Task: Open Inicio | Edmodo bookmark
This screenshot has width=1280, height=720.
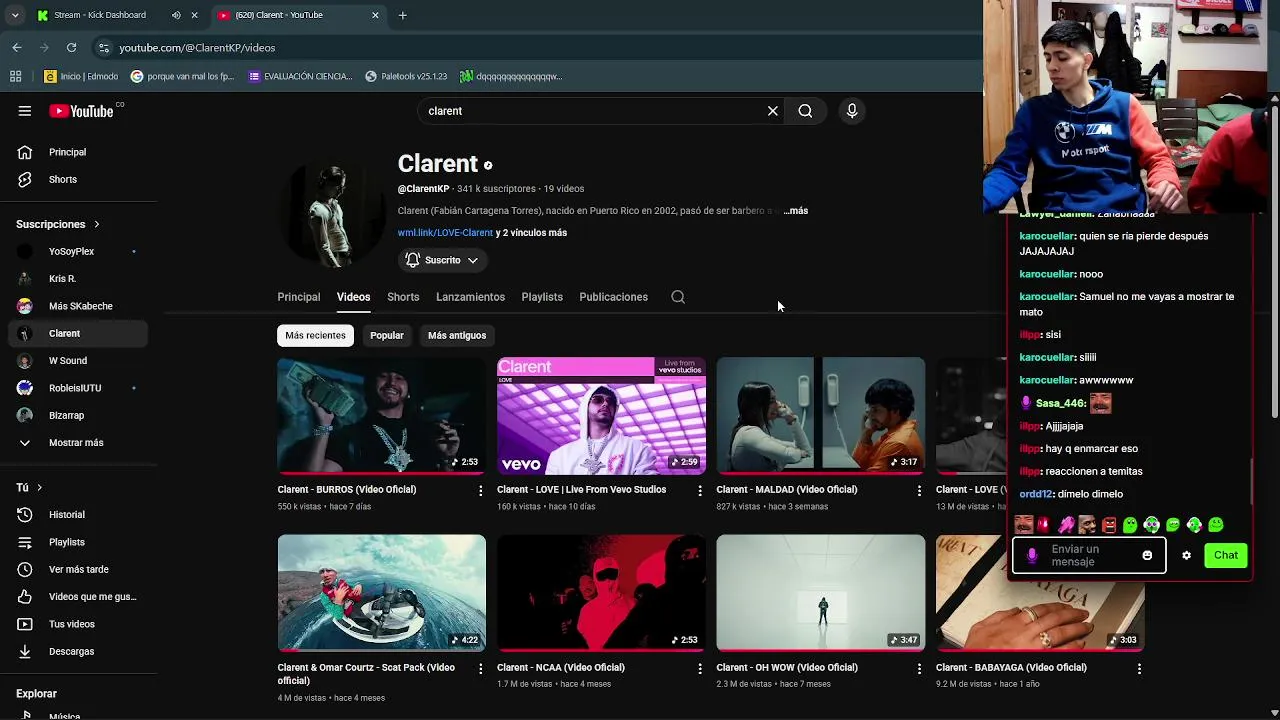Action: (x=81, y=76)
